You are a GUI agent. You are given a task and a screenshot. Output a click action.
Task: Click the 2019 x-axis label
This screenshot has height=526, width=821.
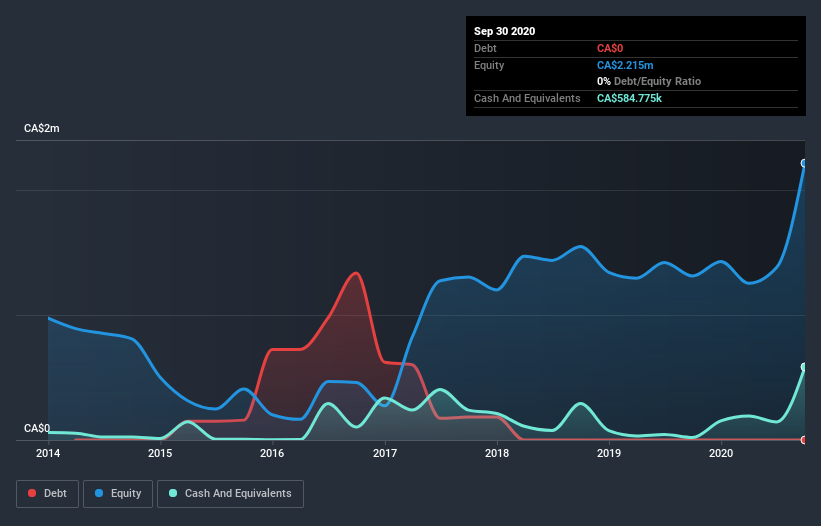click(609, 453)
